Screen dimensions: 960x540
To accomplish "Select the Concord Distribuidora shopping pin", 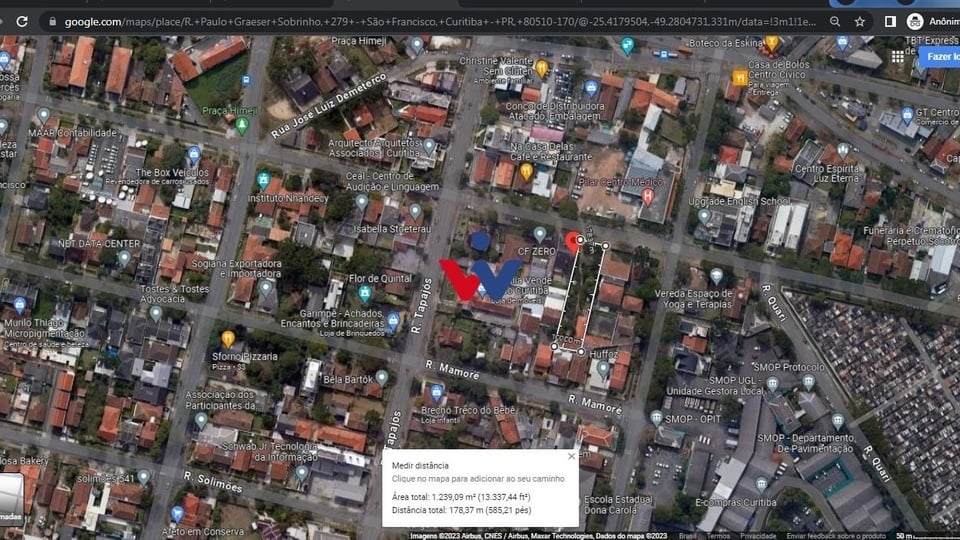I will [x=590, y=89].
